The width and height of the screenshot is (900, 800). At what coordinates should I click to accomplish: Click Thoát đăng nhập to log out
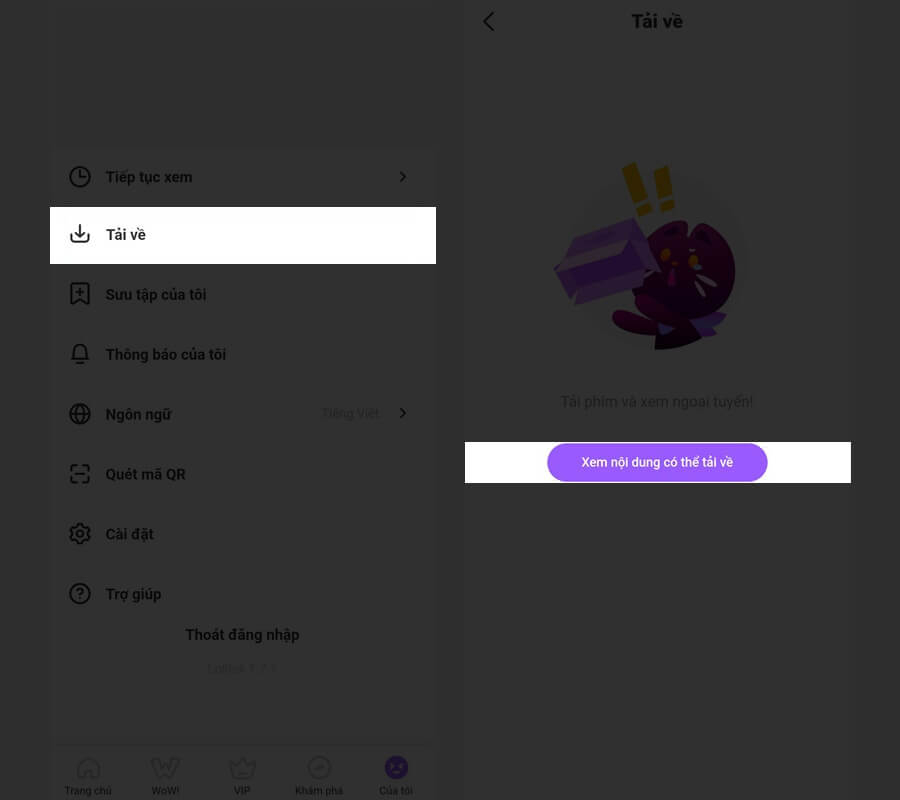pos(242,635)
